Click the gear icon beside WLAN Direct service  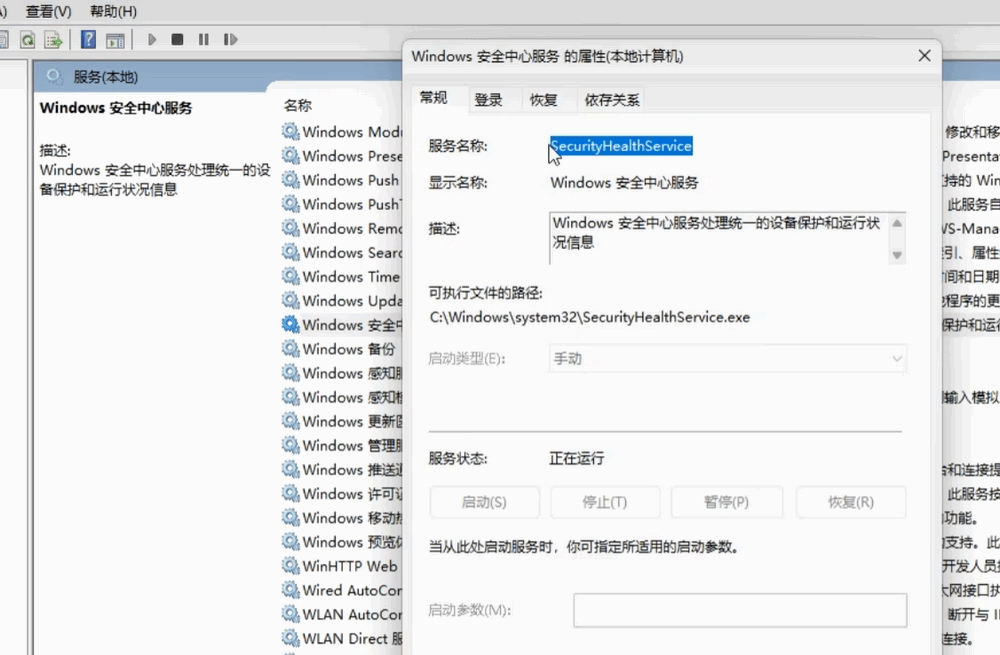coord(291,638)
